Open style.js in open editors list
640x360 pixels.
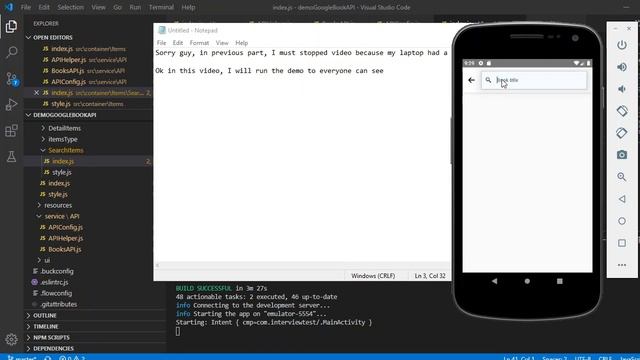tap(89, 104)
